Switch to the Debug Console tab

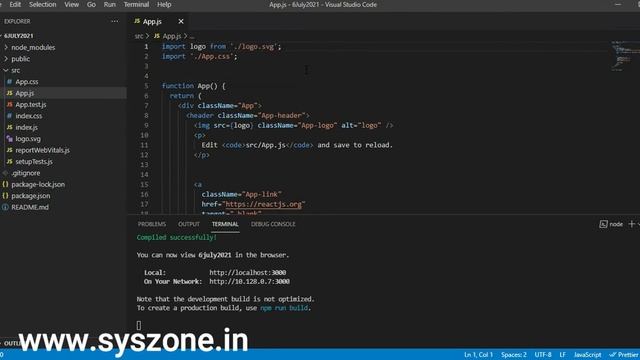tap(273, 224)
